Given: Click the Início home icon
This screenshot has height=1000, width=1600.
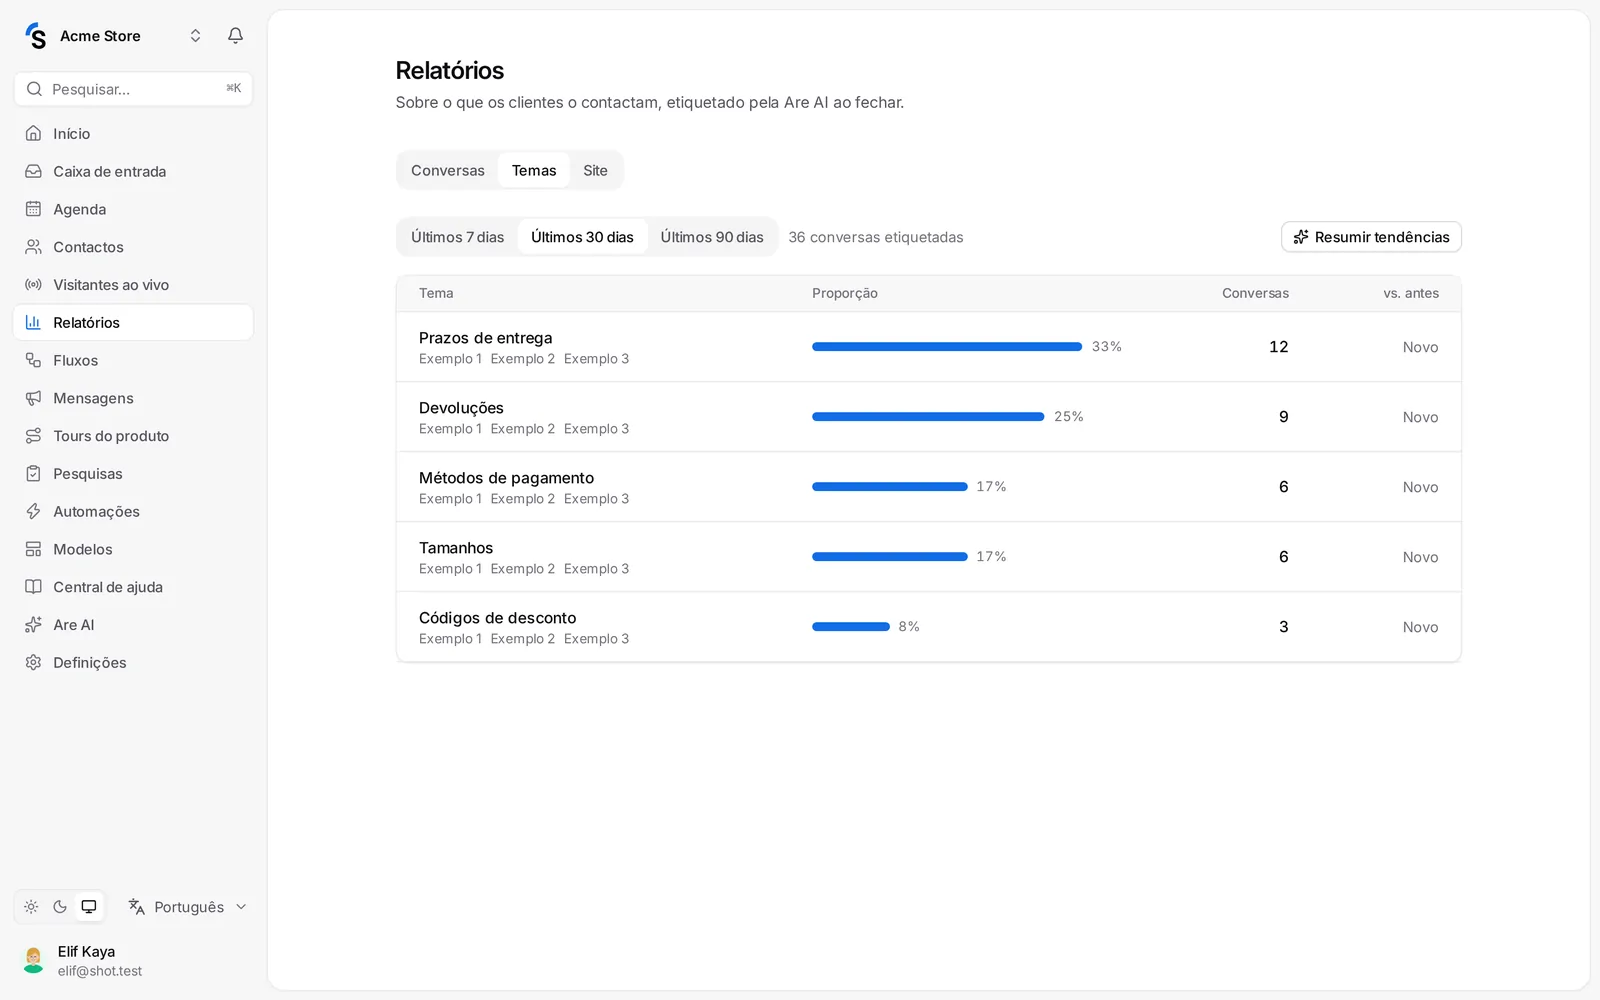Looking at the screenshot, I should click(33, 133).
